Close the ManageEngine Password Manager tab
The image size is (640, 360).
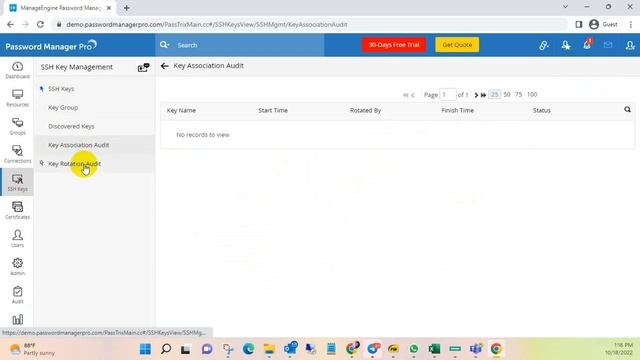109,8
